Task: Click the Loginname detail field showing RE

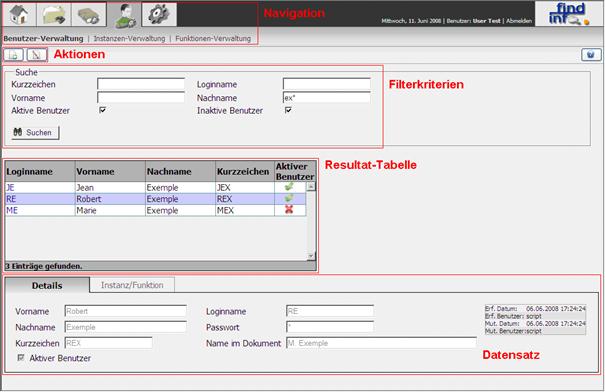Action: [330, 311]
